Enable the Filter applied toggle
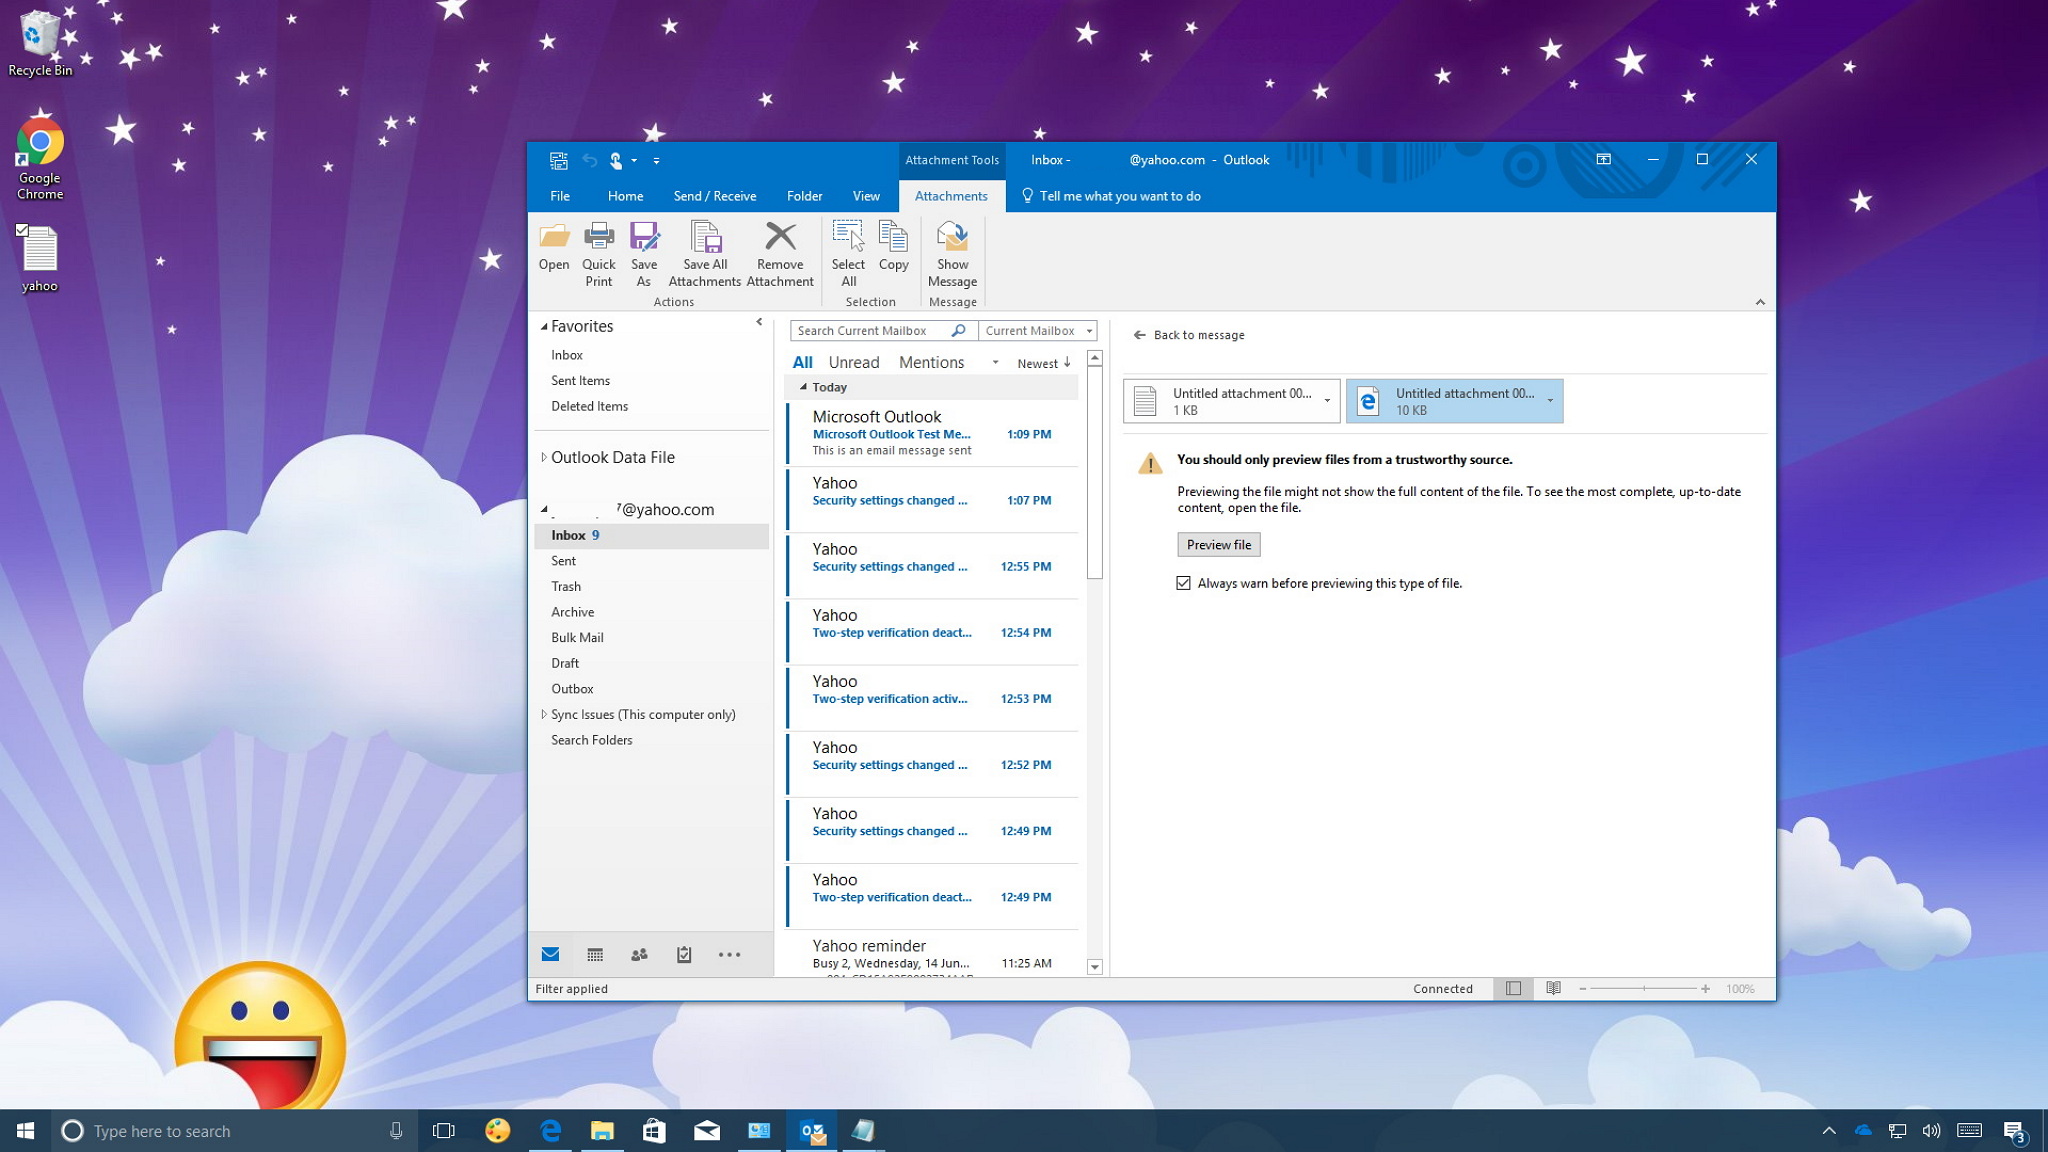Screen dimensions: 2048x1152 pos(570,987)
